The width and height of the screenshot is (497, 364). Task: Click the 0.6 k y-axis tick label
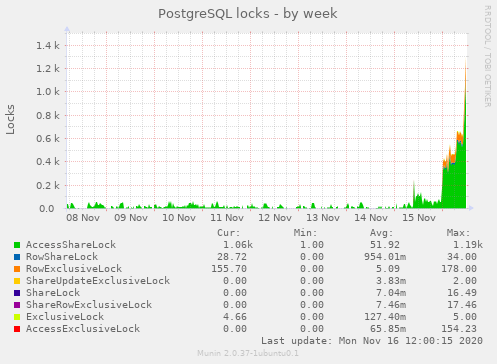48,138
